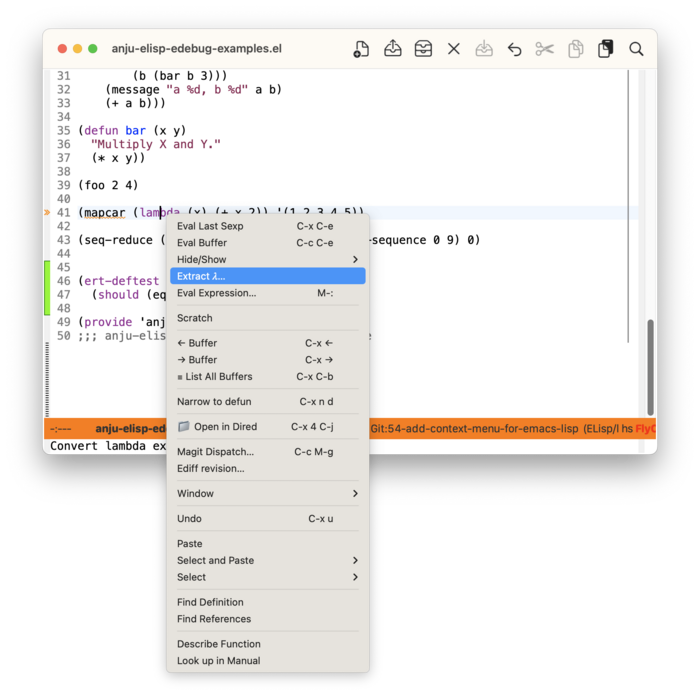
Task: Choose List All Buffers
Action: pos(268,376)
